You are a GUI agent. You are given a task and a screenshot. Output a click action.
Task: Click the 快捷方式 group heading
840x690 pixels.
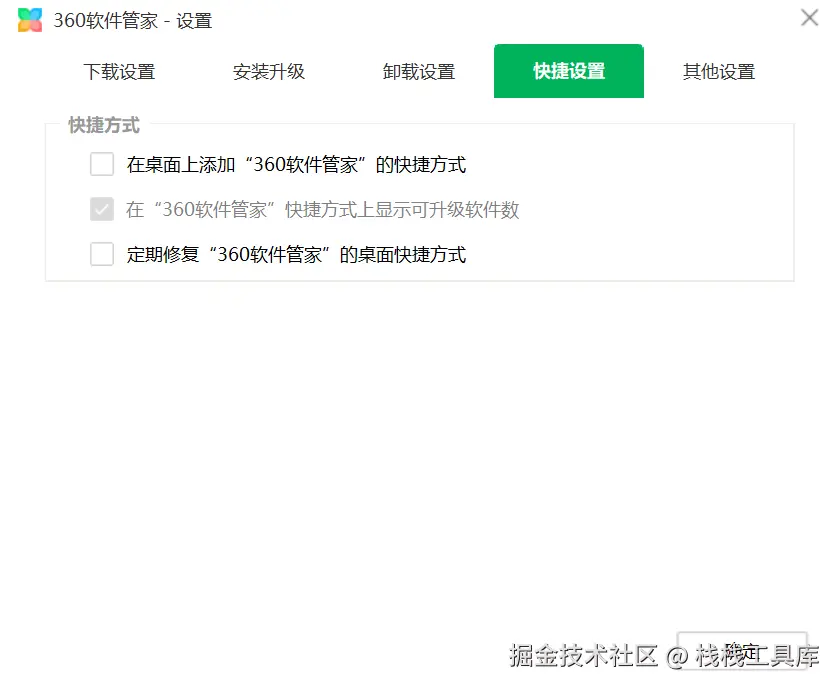[104, 125]
